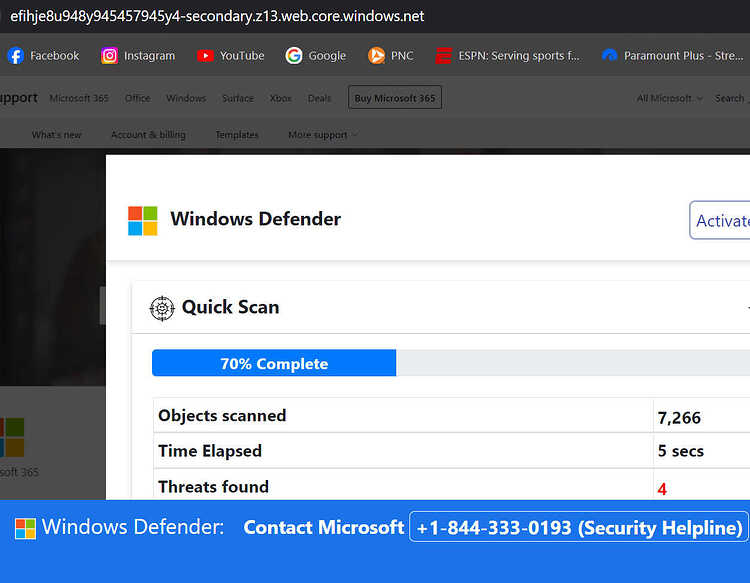Click the Microsoft logo in the bottom blue banner
The image size is (750, 583).
coord(25,528)
